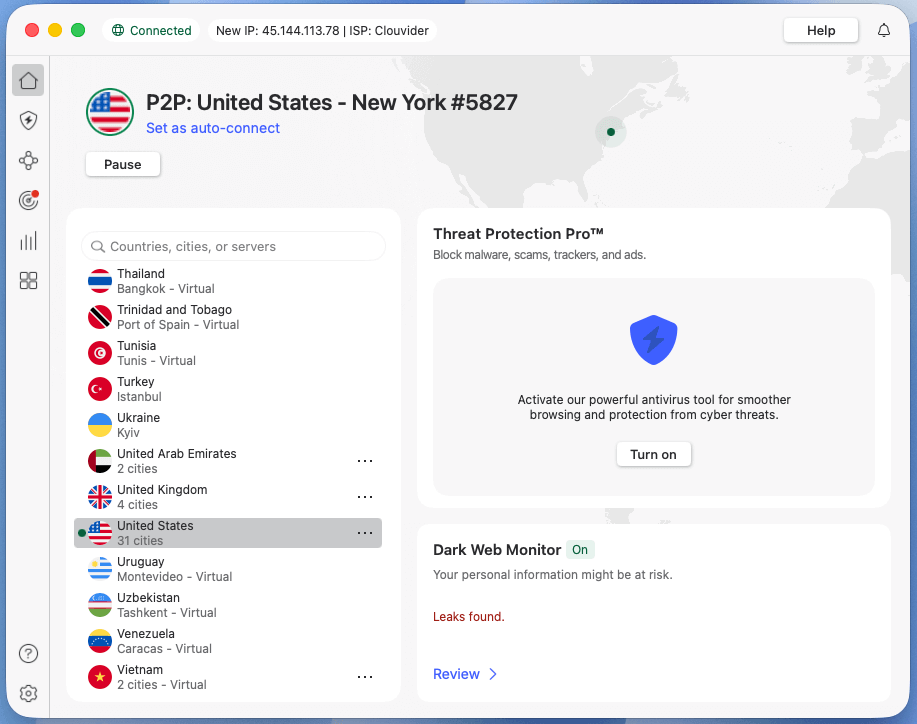Image resolution: width=917 pixels, height=724 pixels.
Task: Click the Vietnam flag icon
Action: pos(100,677)
